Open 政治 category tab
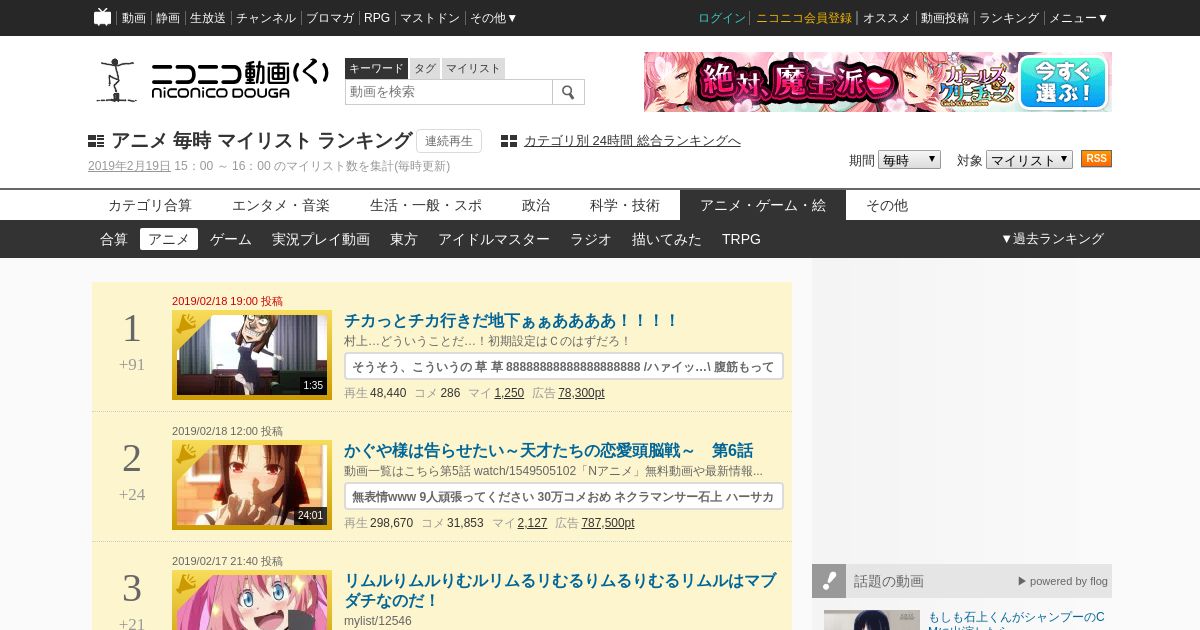This screenshot has width=1200, height=630. [536, 205]
